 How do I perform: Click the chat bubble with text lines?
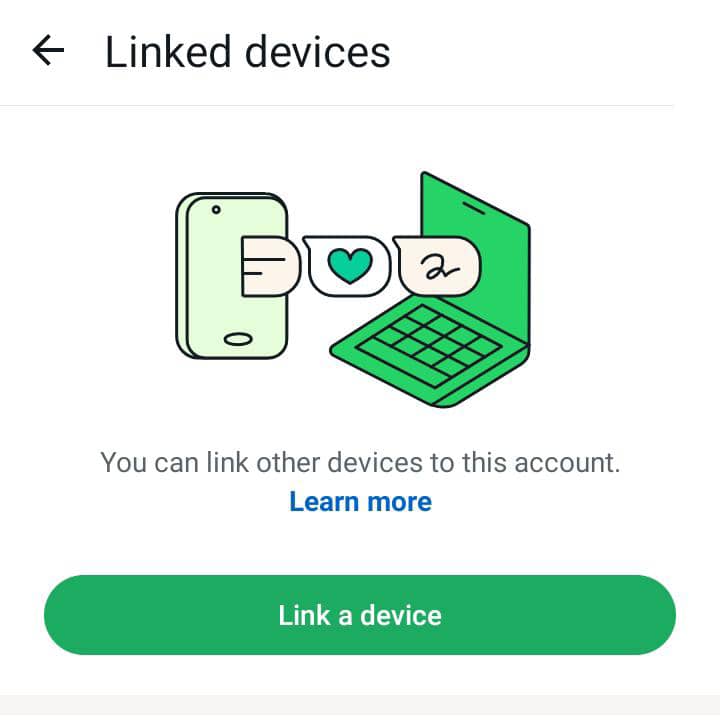coord(271,266)
